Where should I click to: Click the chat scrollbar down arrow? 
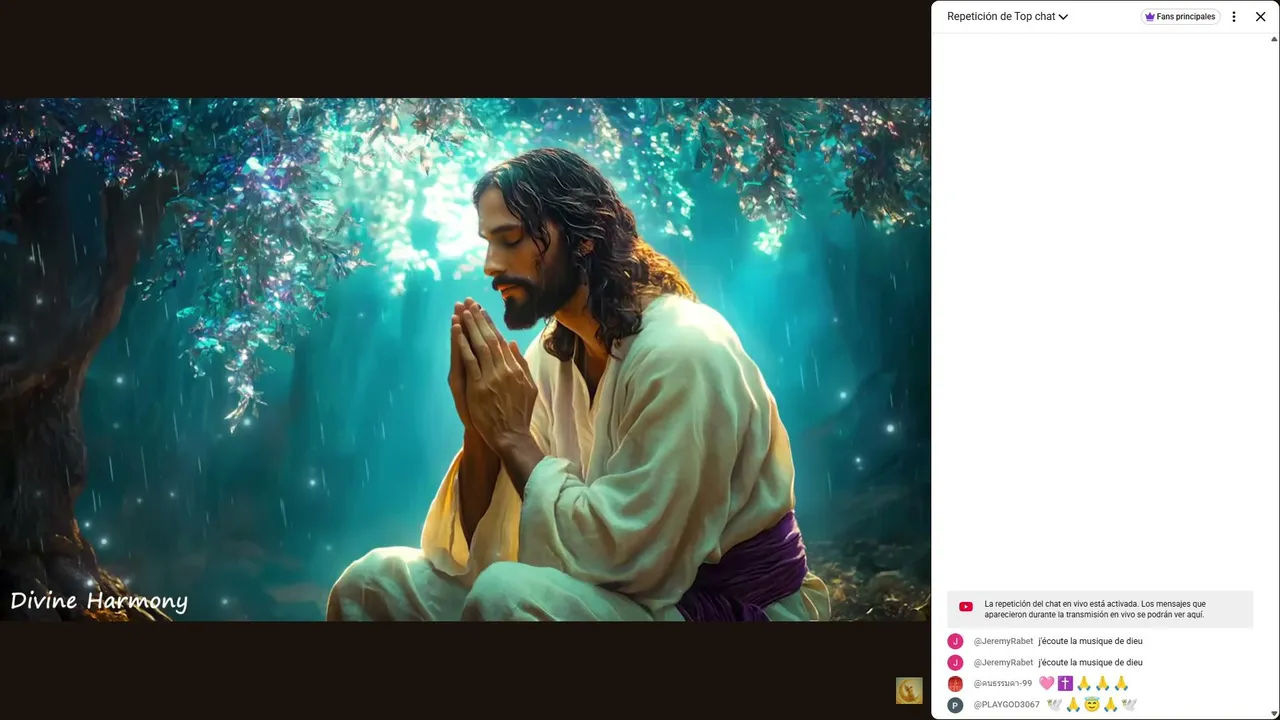[1274, 712]
